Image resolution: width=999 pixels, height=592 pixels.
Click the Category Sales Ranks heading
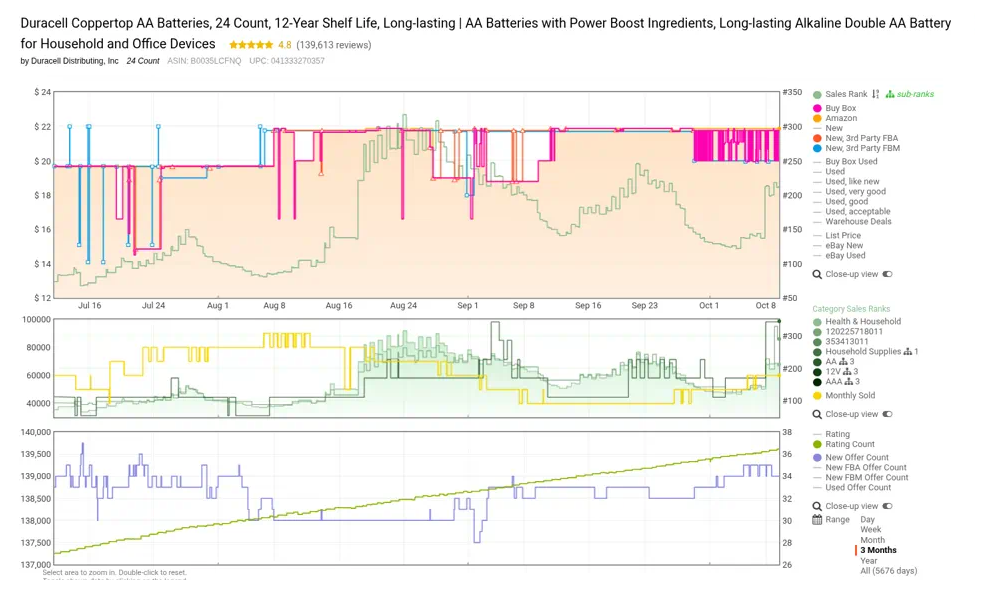[x=851, y=309]
